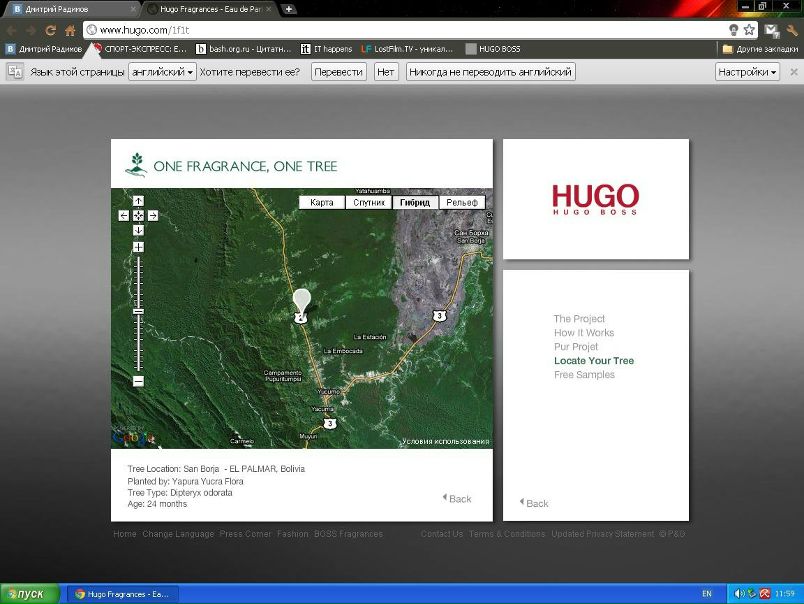Open the Free Samples link
The width and height of the screenshot is (804, 604).
(584, 375)
